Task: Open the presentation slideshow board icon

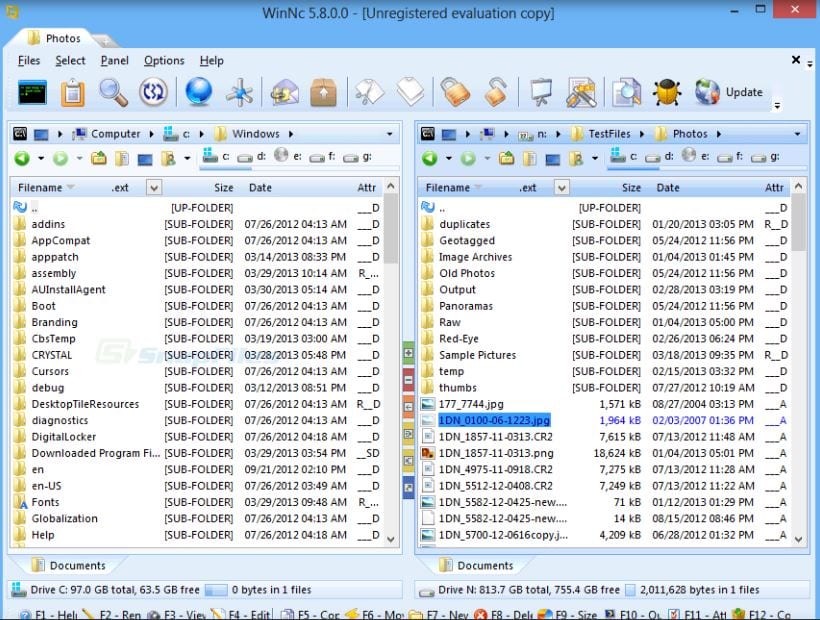Action: pos(541,93)
